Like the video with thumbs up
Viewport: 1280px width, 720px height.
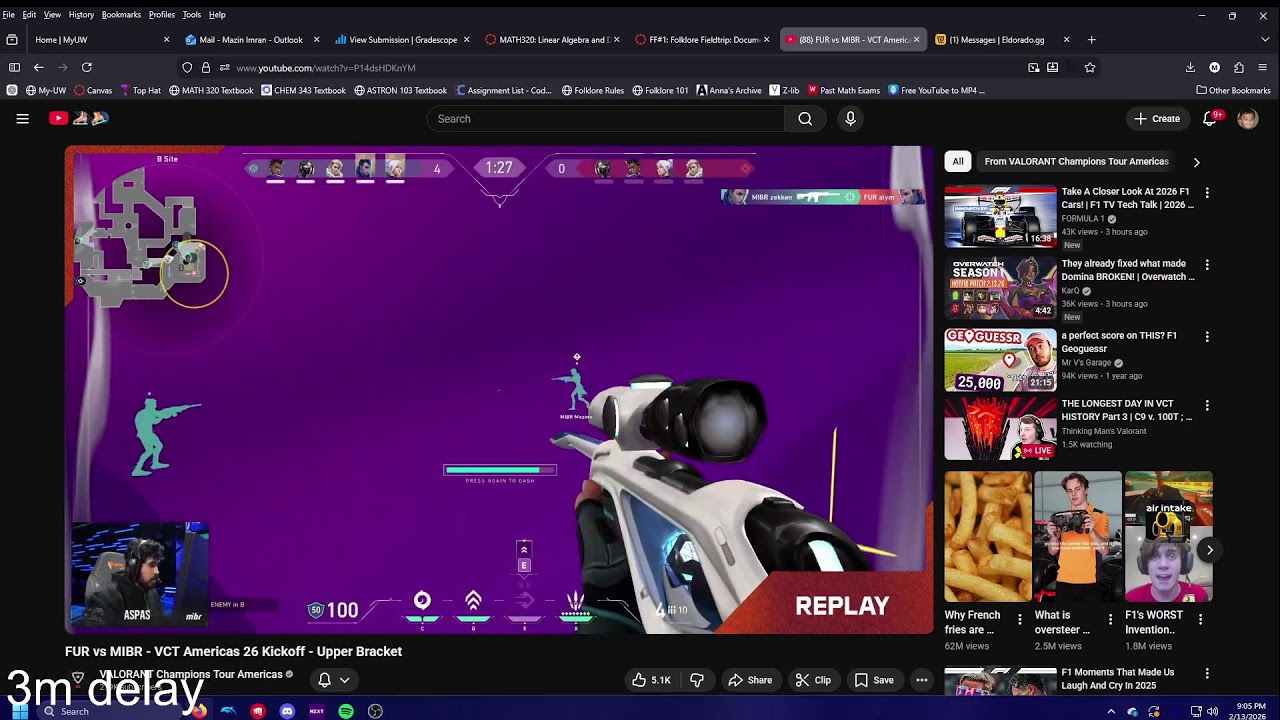tap(650, 680)
